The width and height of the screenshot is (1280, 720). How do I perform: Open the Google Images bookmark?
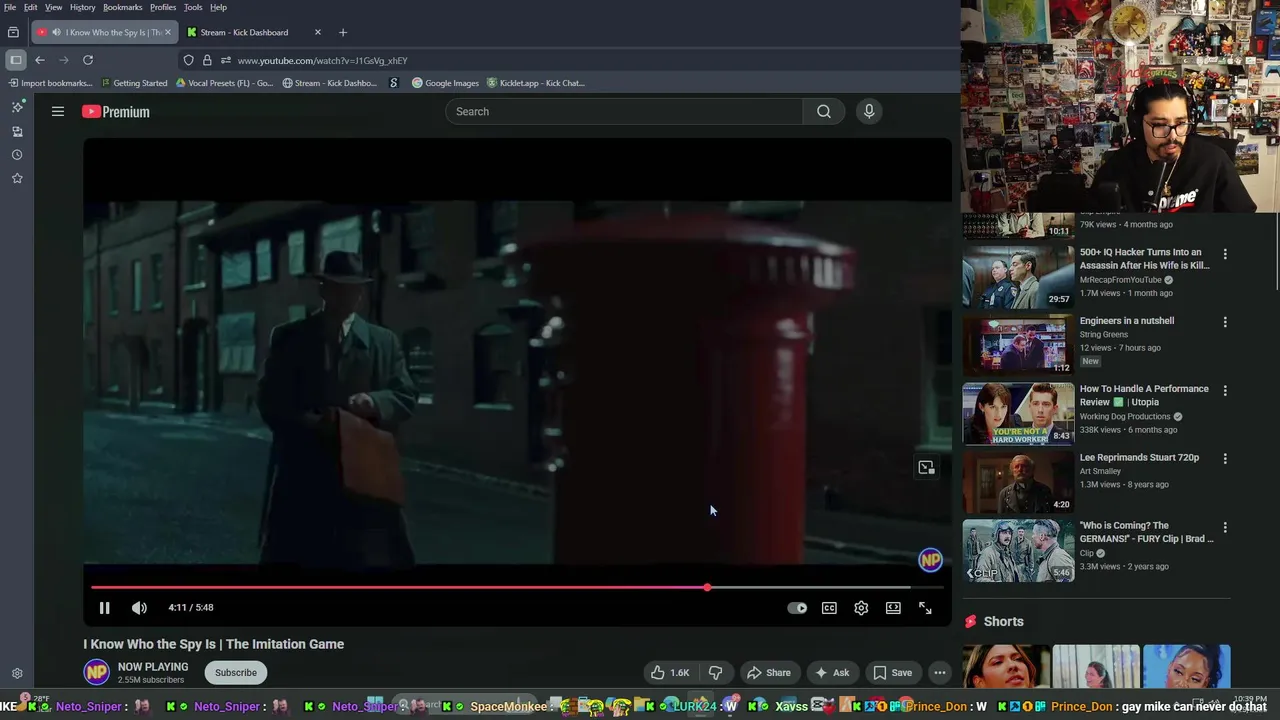pos(445,83)
